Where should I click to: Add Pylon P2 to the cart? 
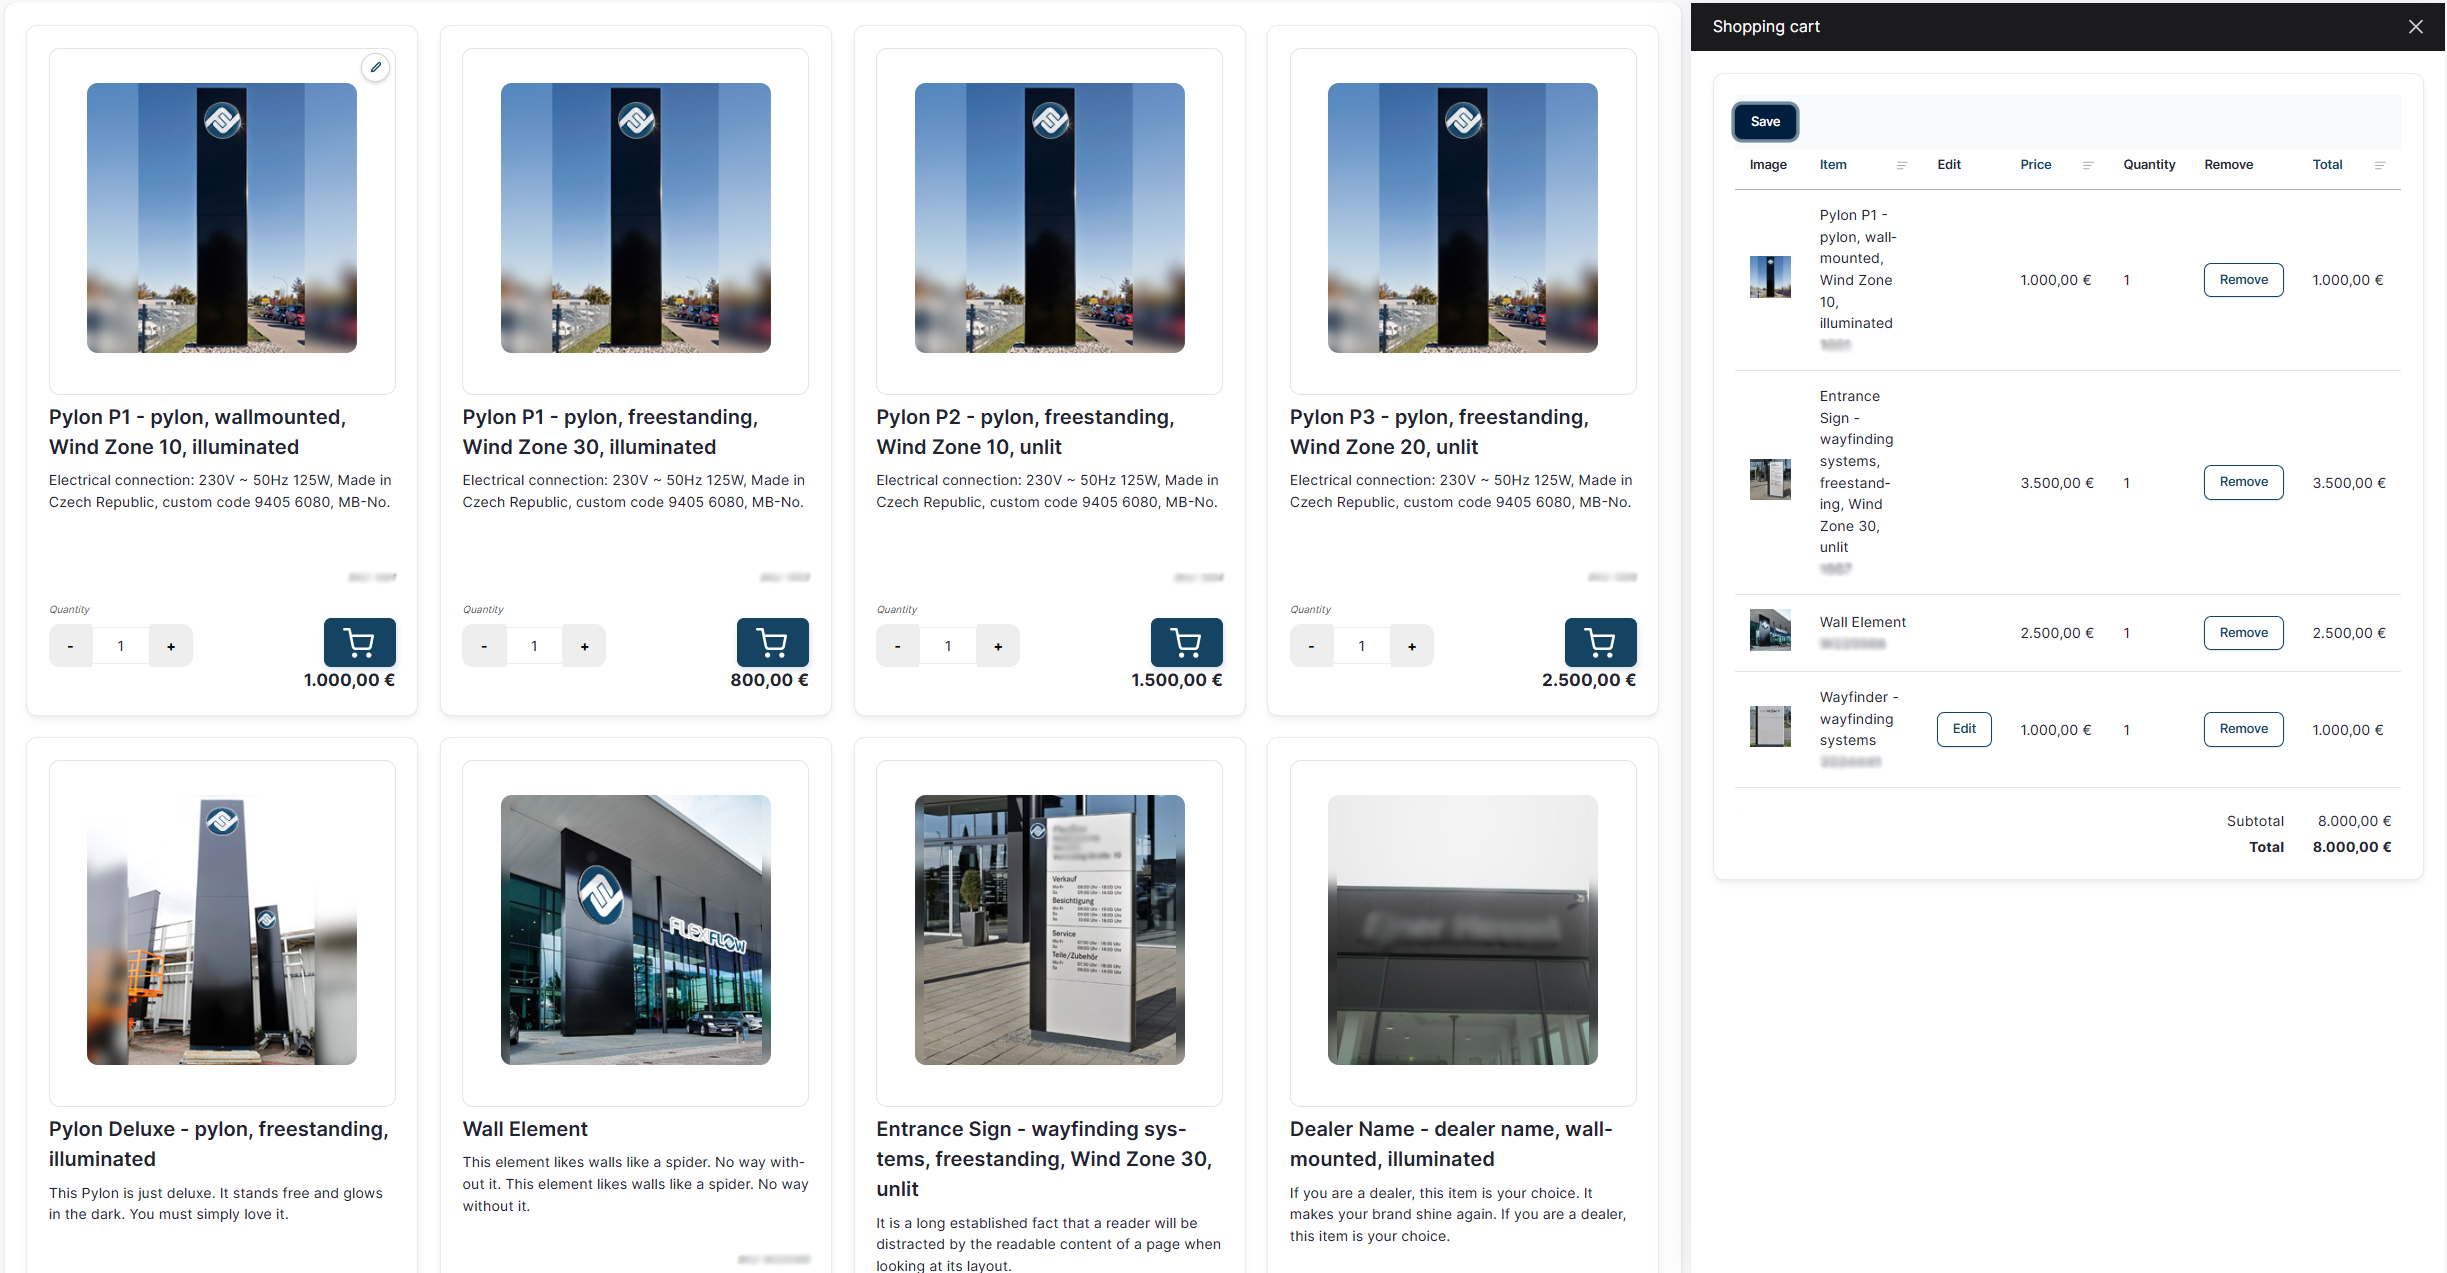coord(1186,643)
